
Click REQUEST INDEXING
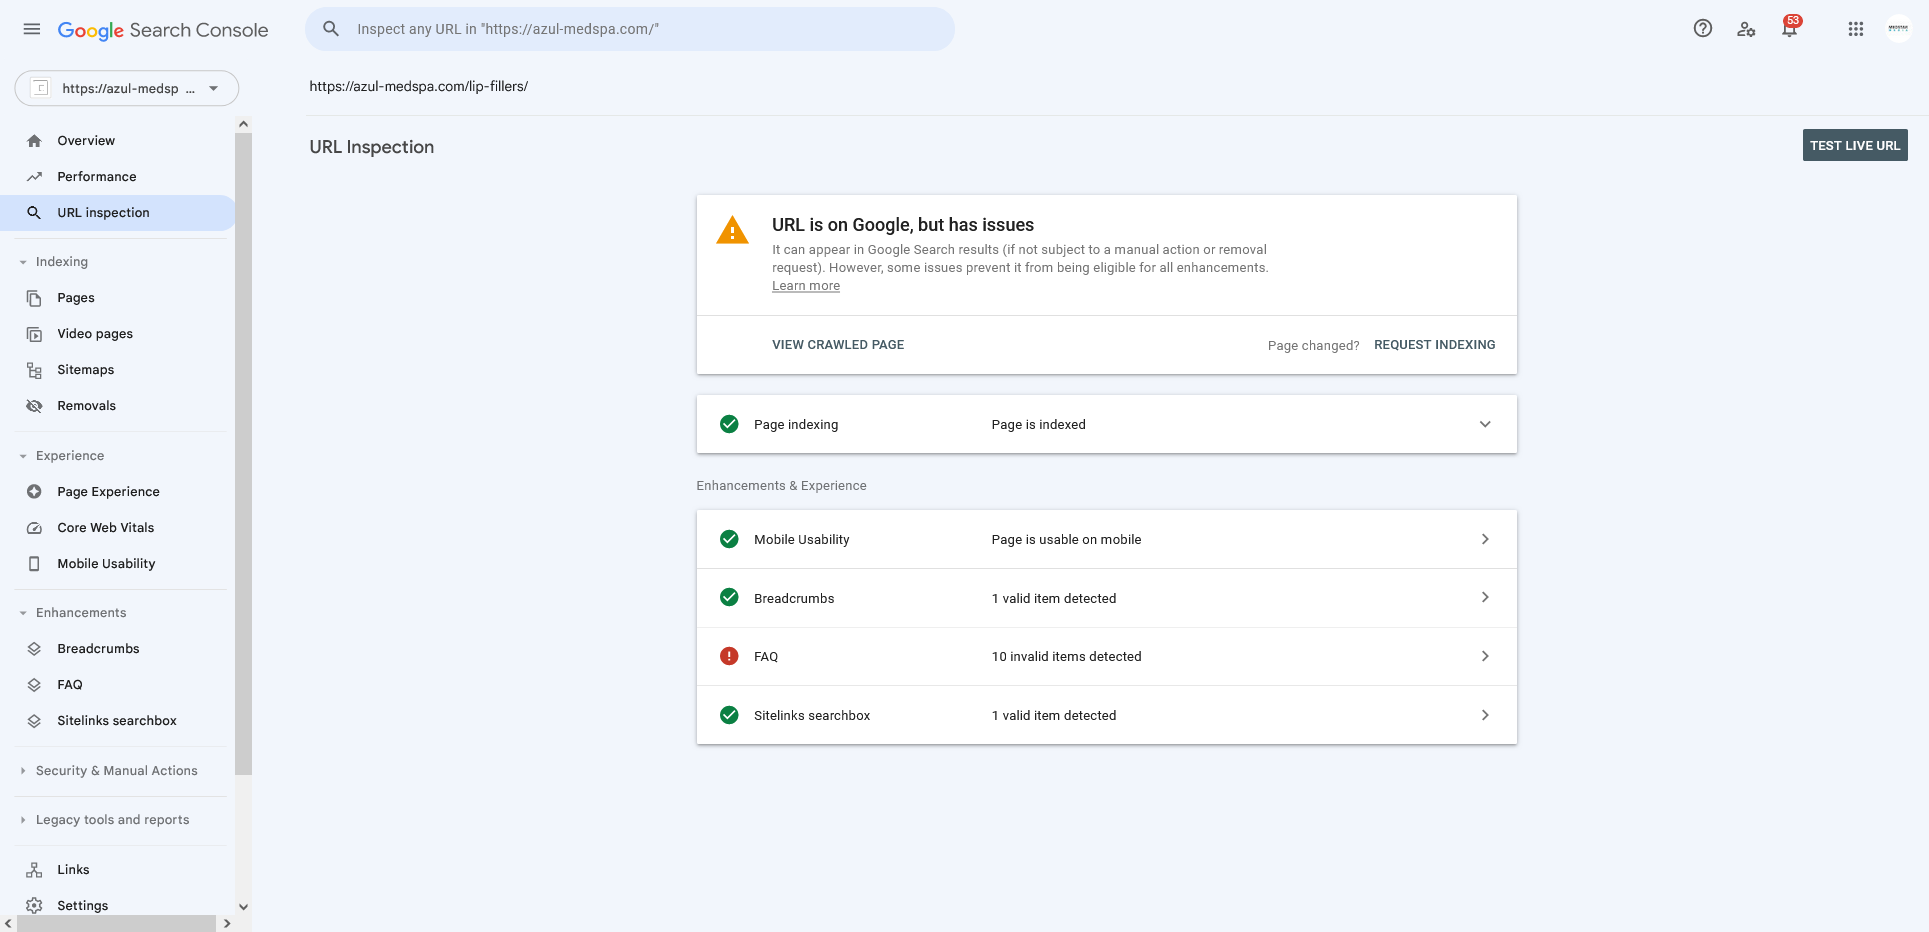point(1434,345)
